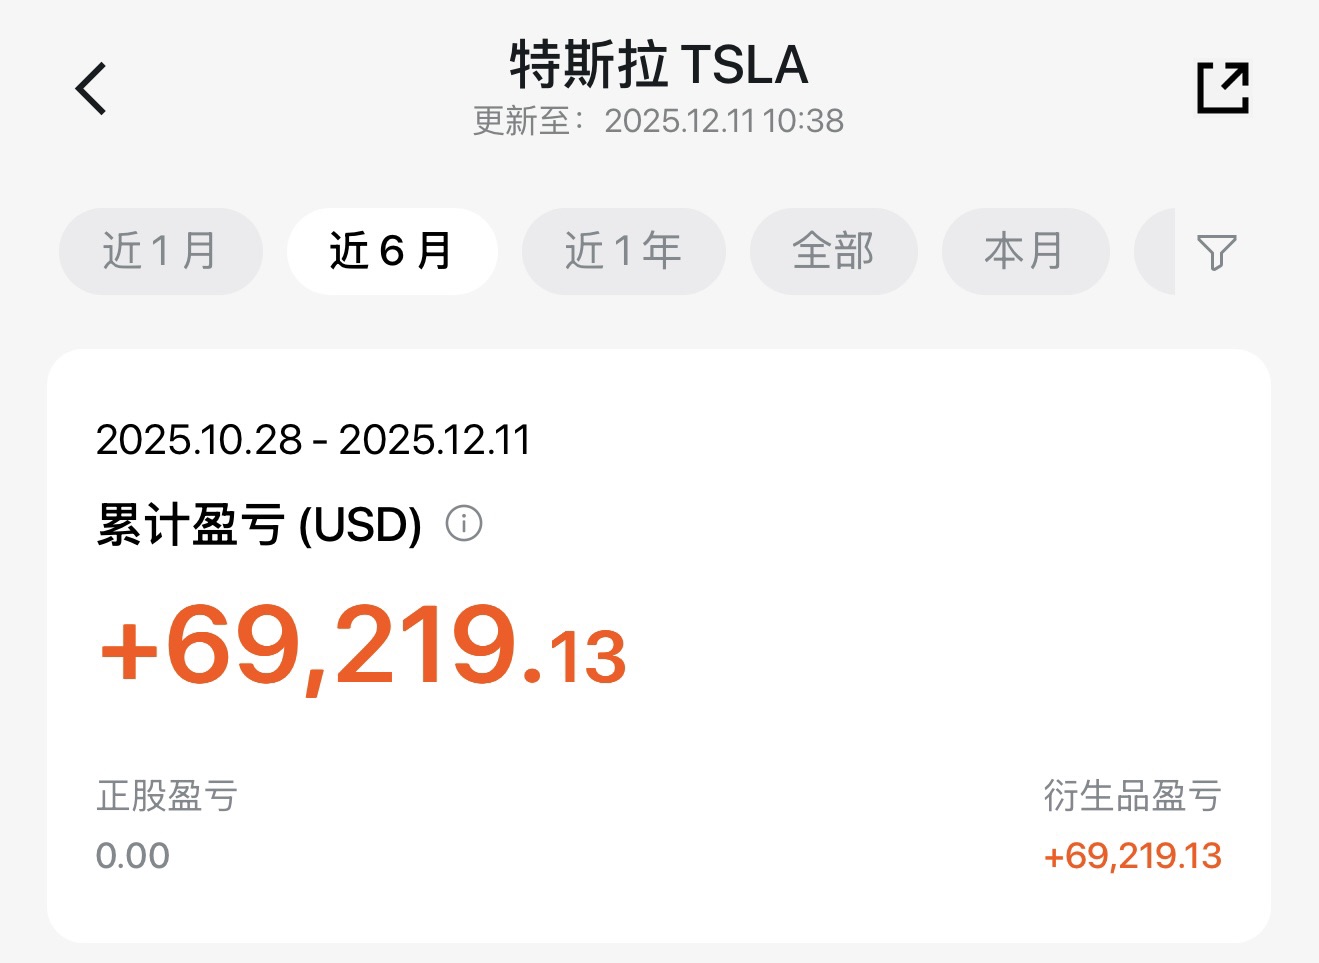This screenshot has height=963, width=1319.
Task: Tap the partially hidden tab after 本月
Action: tap(1156, 251)
